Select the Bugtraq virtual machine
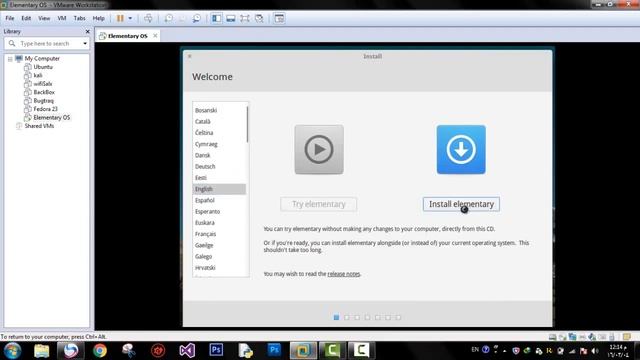 point(44,101)
